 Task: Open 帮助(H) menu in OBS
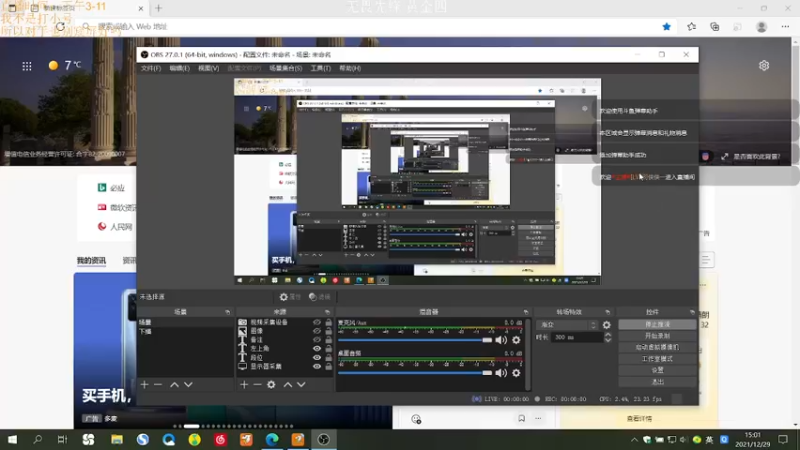[x=350, y=68]
